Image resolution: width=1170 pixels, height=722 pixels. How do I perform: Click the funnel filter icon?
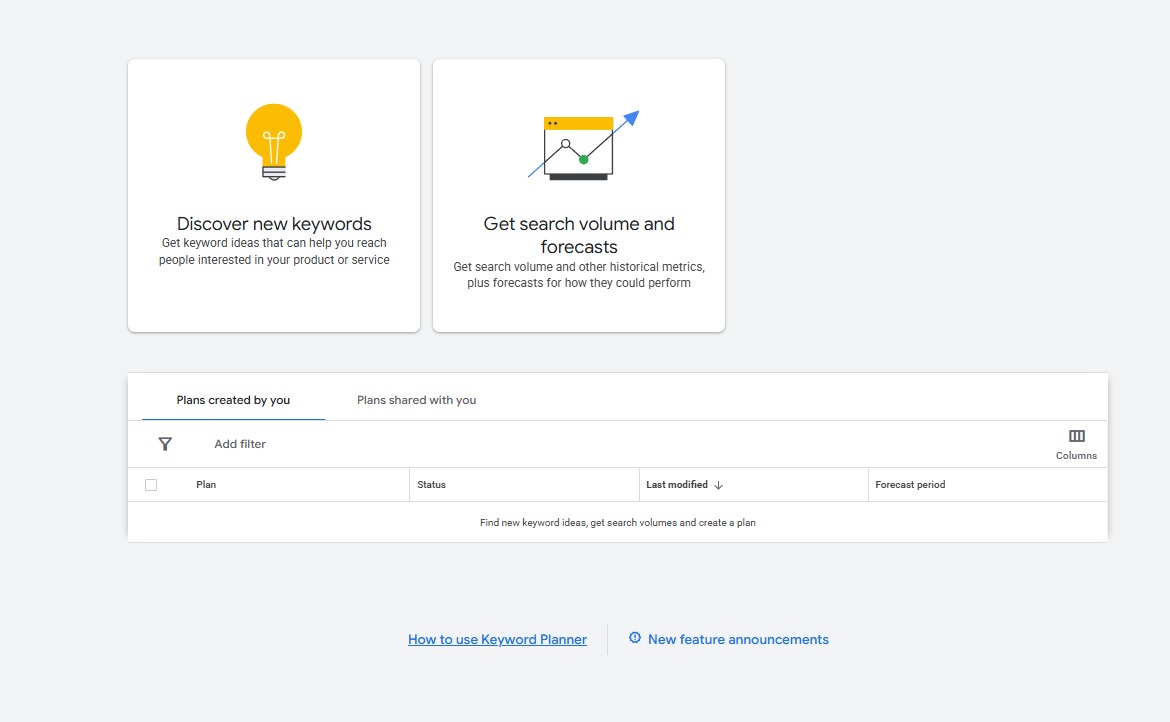(x=166, y=444)
